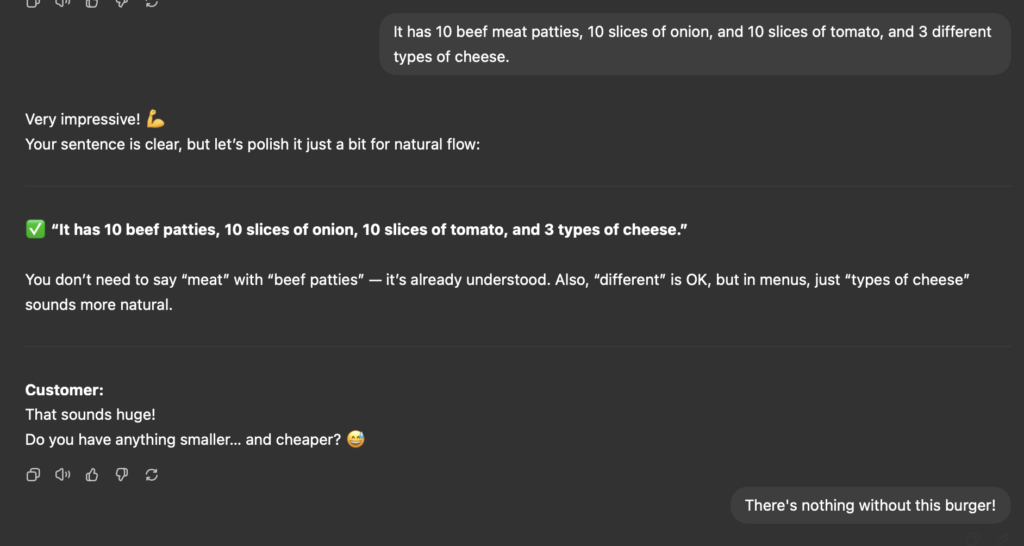Click the faint copy icon under the burger message
1024x546 pixels.
click(973, 539)
